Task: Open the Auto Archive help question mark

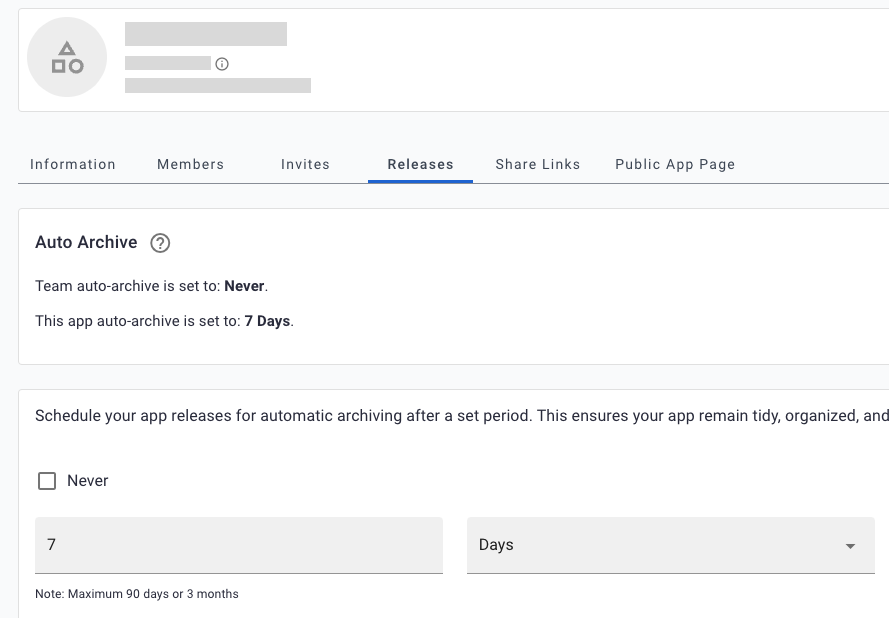Action: click(160, 243)
